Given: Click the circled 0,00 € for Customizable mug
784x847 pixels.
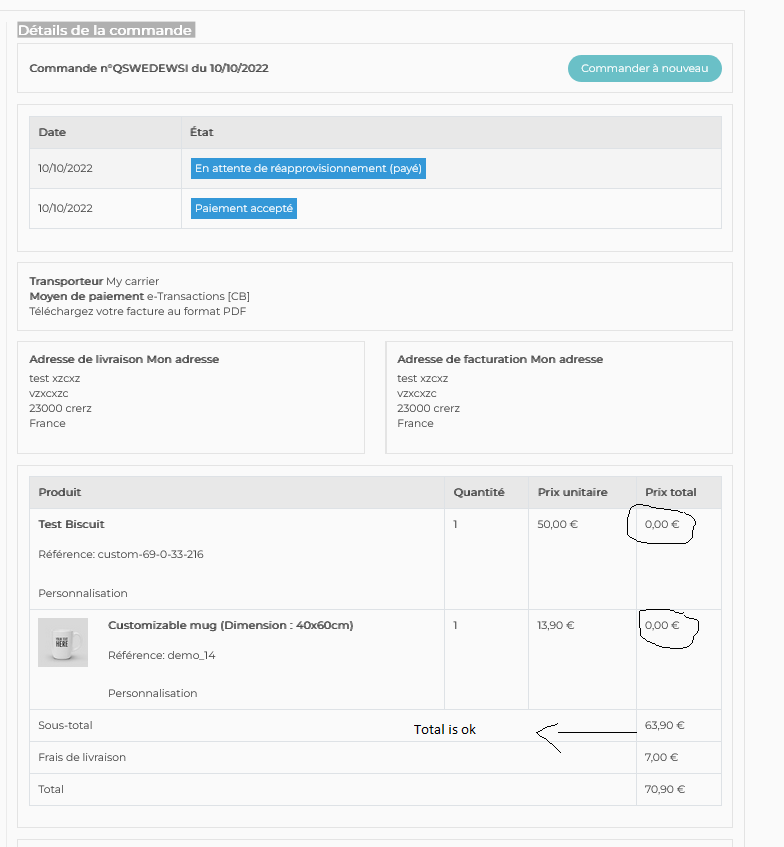Looking at the screenshot, I should coord(662,625).
